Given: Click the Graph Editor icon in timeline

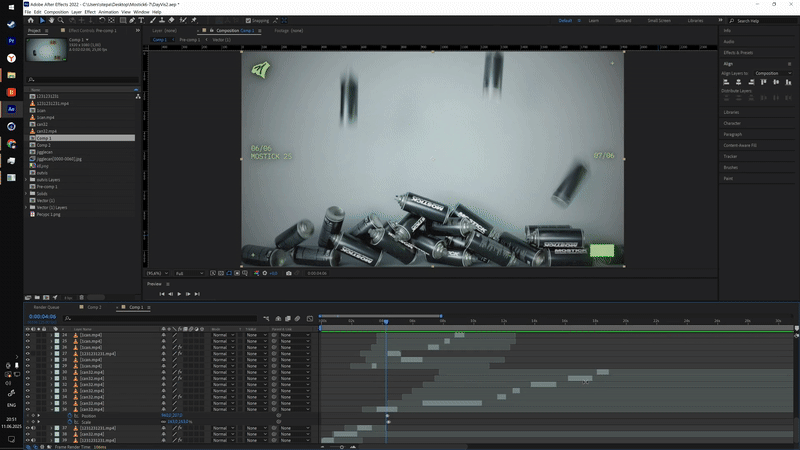Looking at the screenshot, I should point(310,319).
